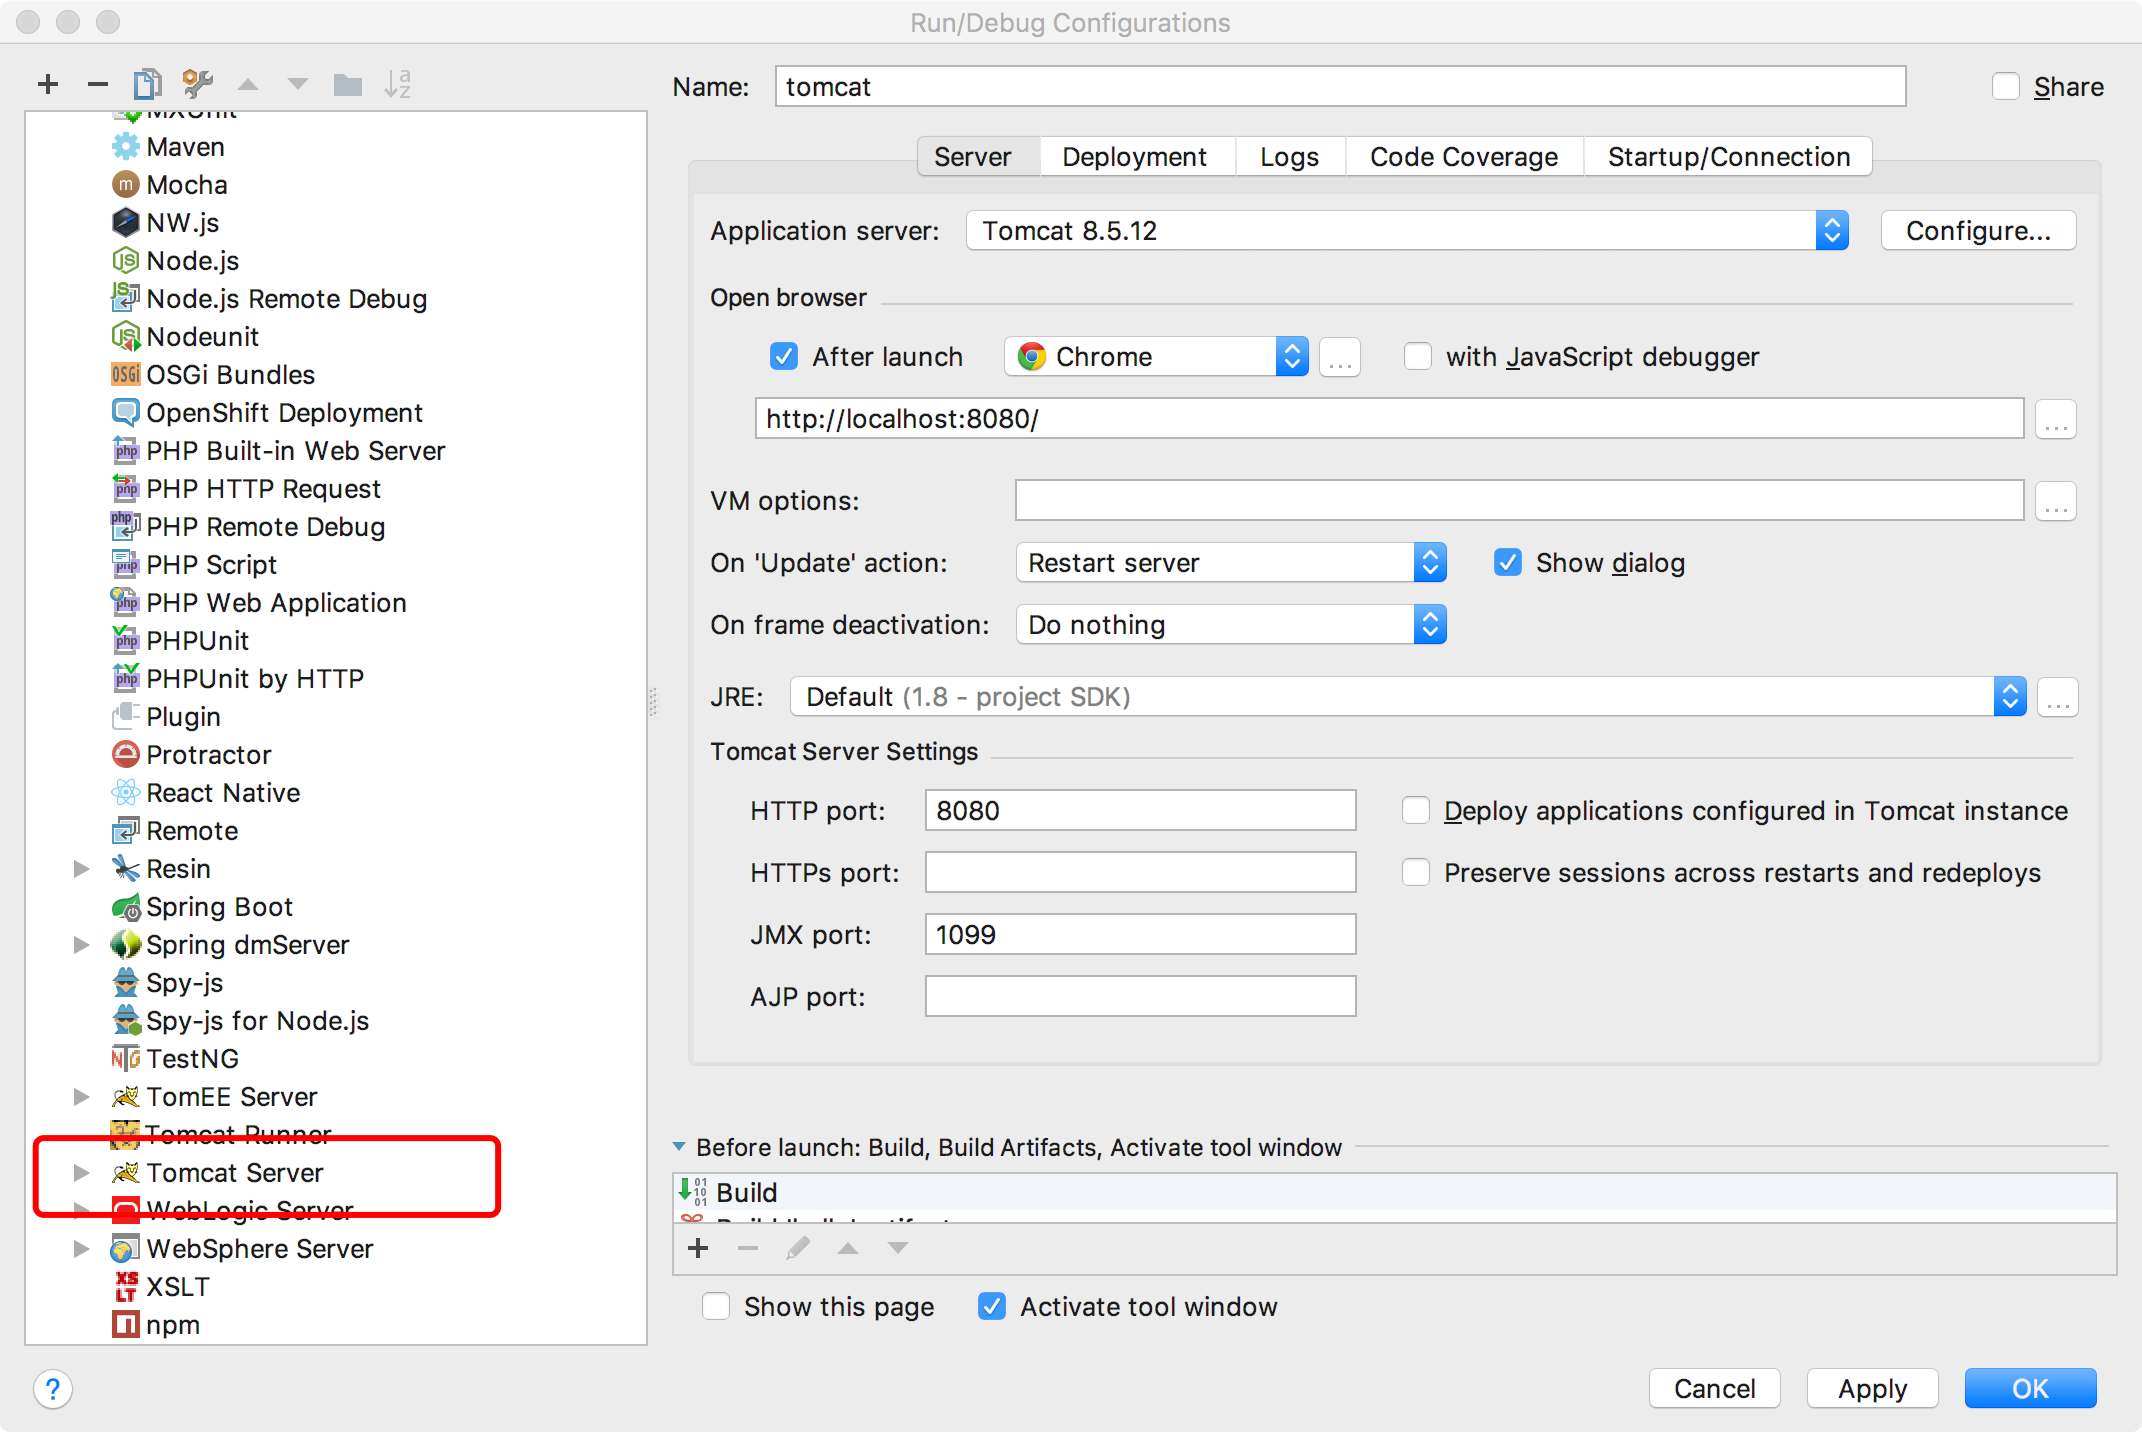The width and height of the screenshot is (2142, 1432).
Task: Open Application server dropdown
Action: coord(1407,231)
